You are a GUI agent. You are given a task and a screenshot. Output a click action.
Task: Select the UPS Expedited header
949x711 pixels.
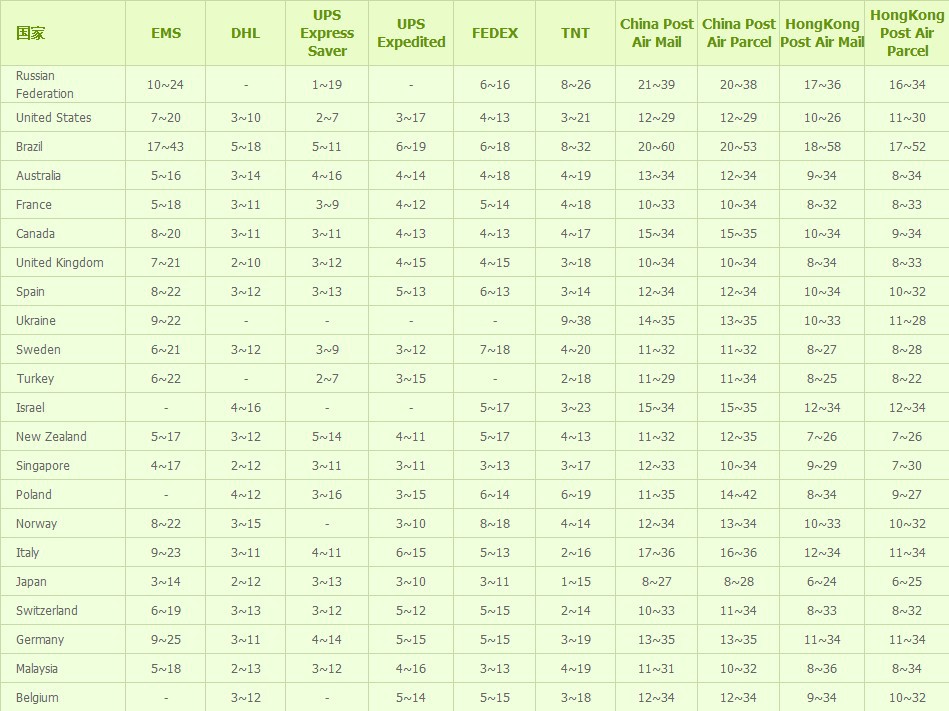coord(411,33)
